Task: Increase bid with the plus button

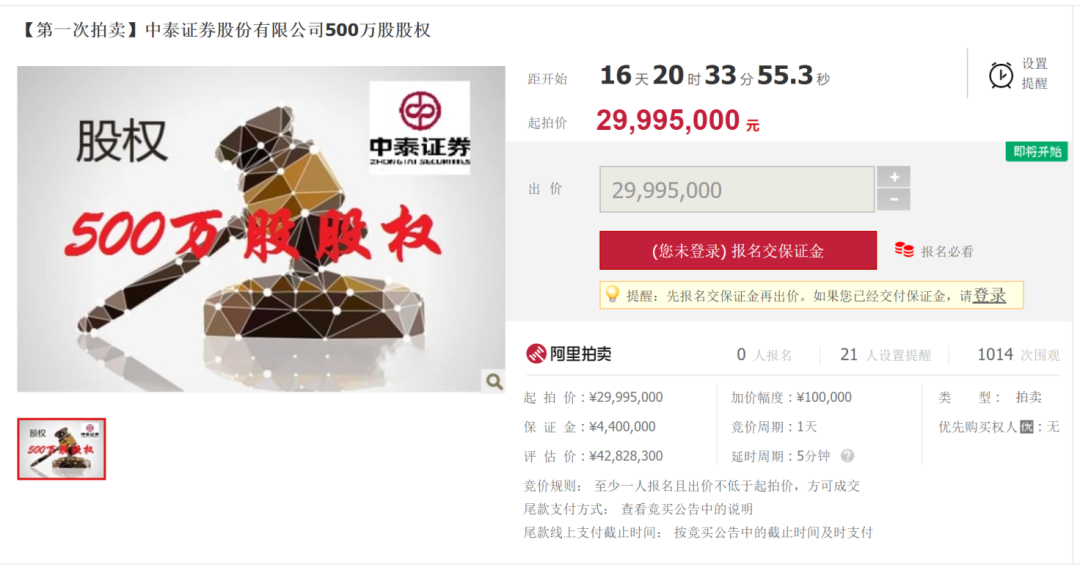Action: (x=893, y=177)
